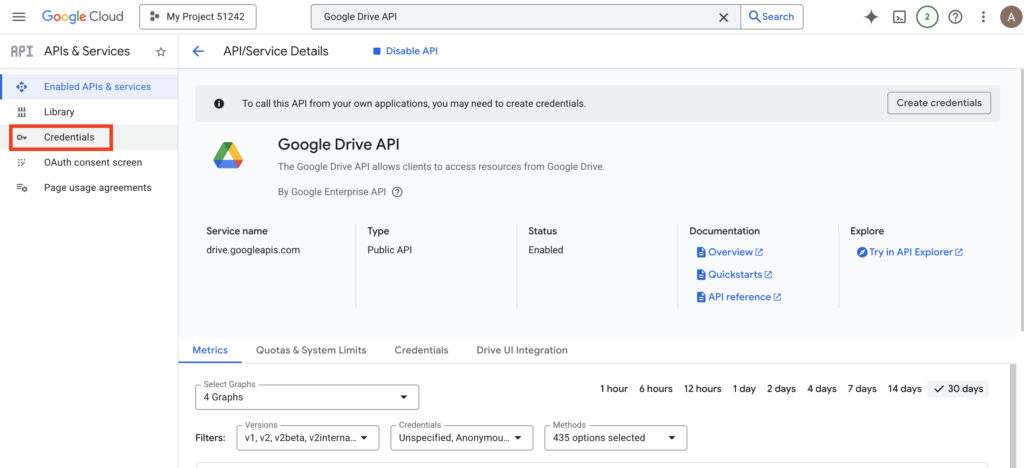This screenshot has height=468, width=1024.
Task: Click the three-dot settings menu icon
Action: click(983, 17)
